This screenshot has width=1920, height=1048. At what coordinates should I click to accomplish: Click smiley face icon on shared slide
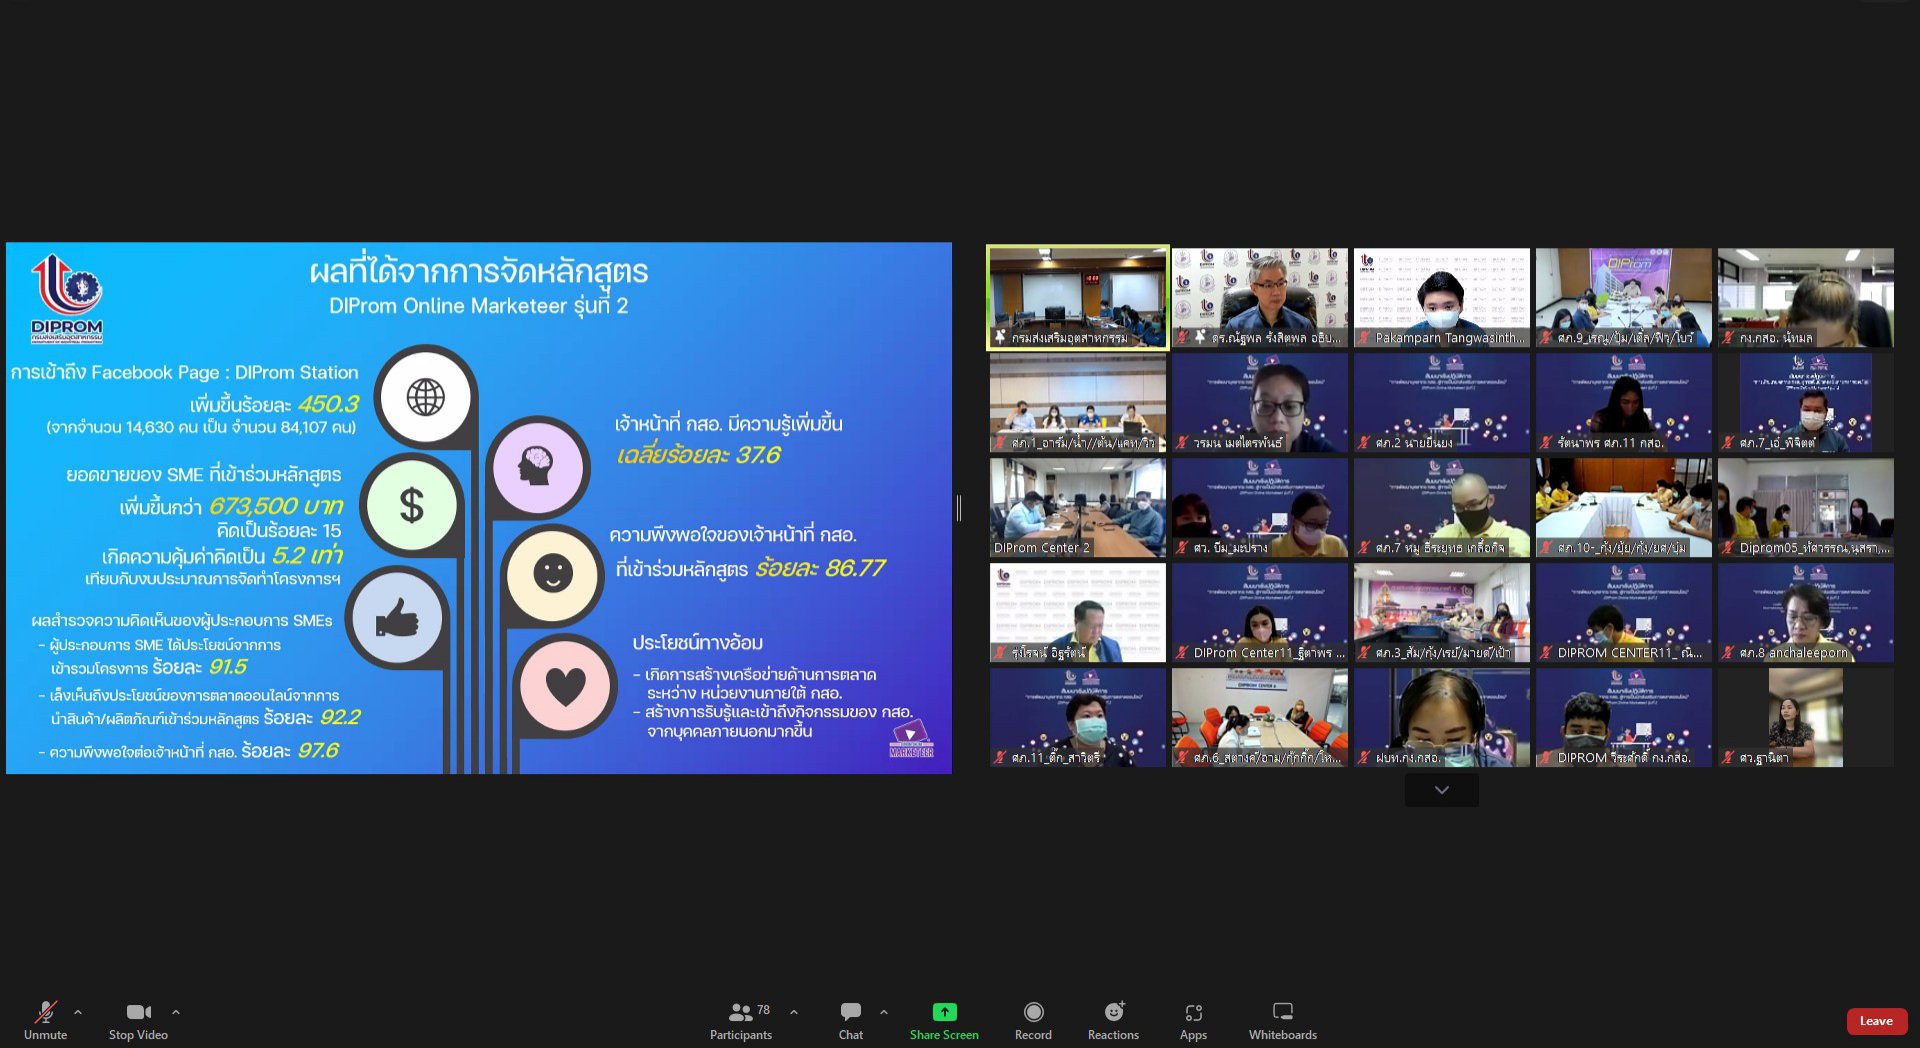pyautogui.click(x=552, y=574)
